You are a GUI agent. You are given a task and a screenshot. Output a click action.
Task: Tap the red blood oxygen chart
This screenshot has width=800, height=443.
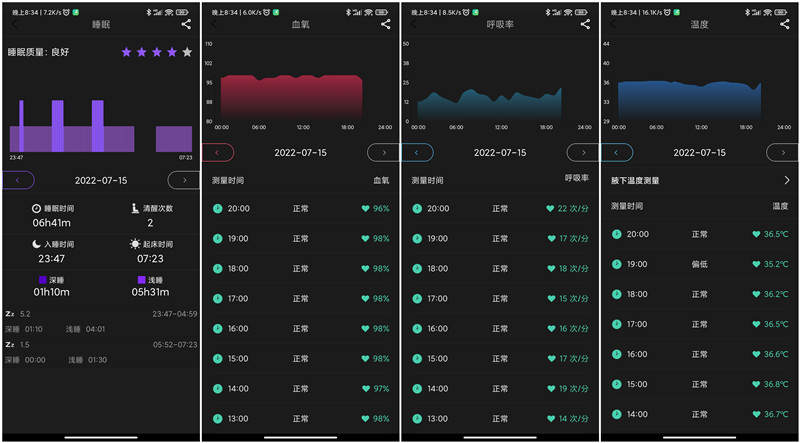291,97
